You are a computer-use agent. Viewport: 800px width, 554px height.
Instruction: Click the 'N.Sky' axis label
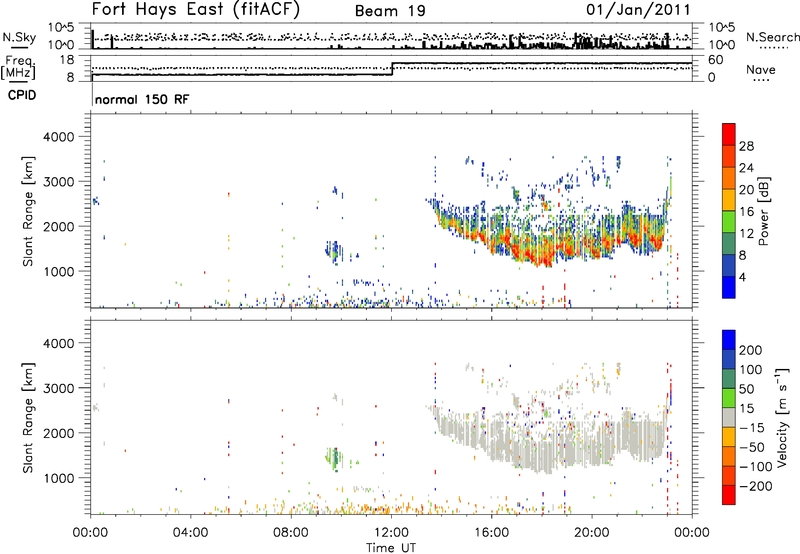[19, 37]
